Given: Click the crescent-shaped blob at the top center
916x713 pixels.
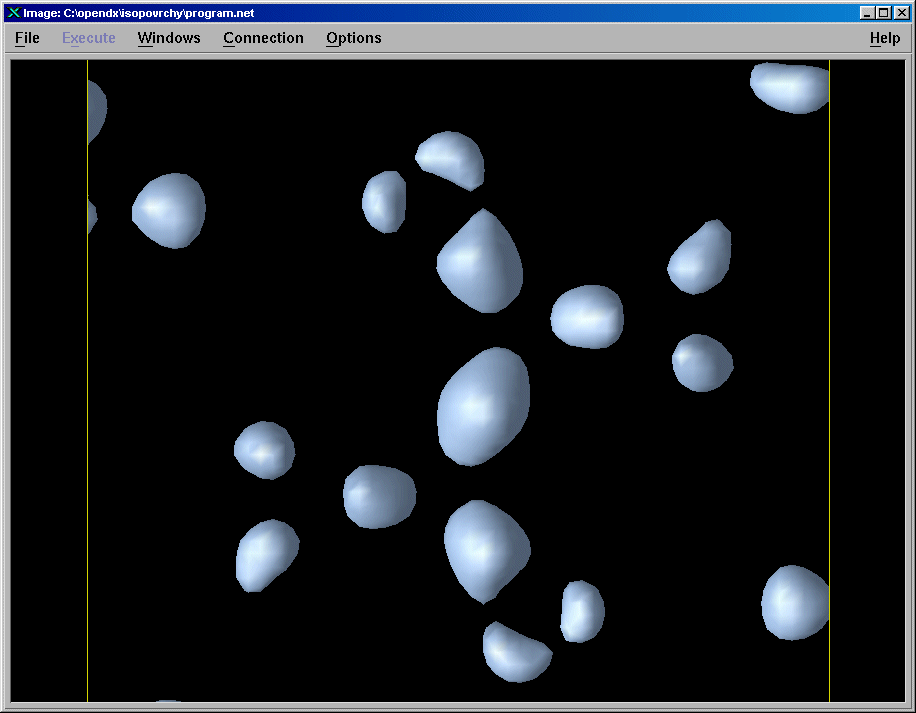Looking at the screenshot, I should [451, 158].
